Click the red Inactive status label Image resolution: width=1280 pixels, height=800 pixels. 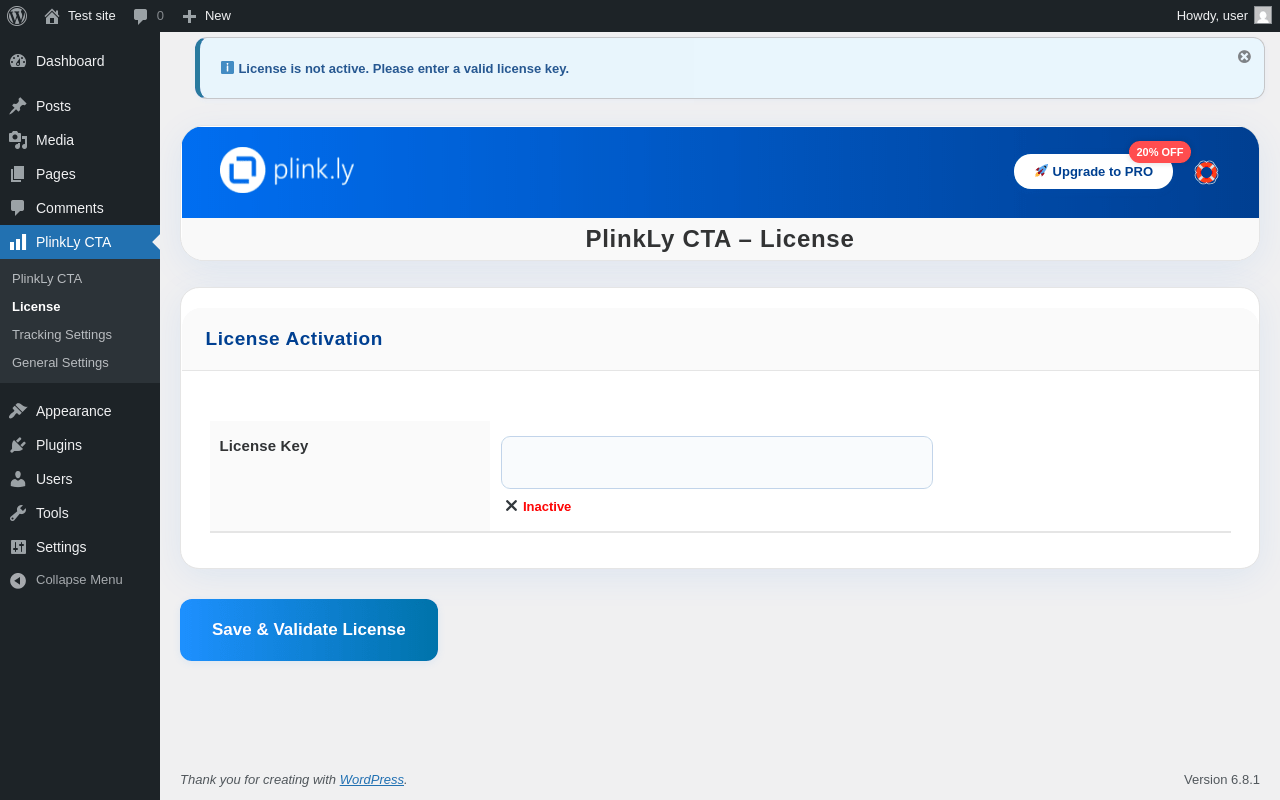(547, 507)
